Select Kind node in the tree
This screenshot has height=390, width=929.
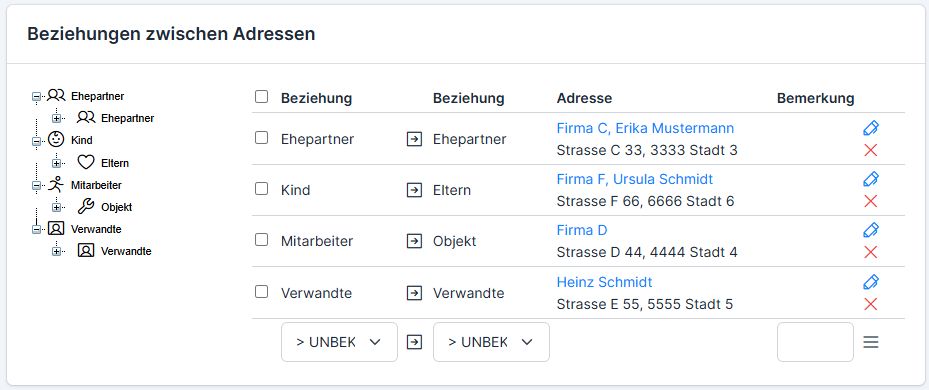(81, 140)
